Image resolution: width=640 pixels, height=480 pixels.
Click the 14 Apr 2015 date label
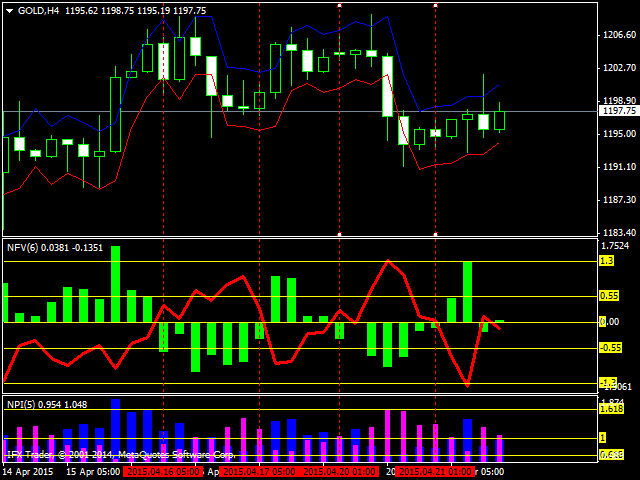coord(29,472)
